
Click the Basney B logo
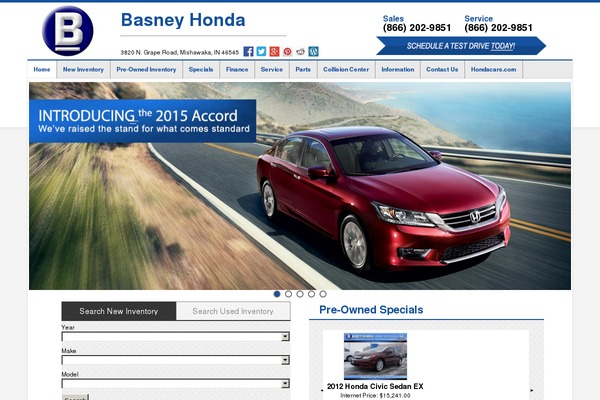pyautogui.click(x=68, y=31)
